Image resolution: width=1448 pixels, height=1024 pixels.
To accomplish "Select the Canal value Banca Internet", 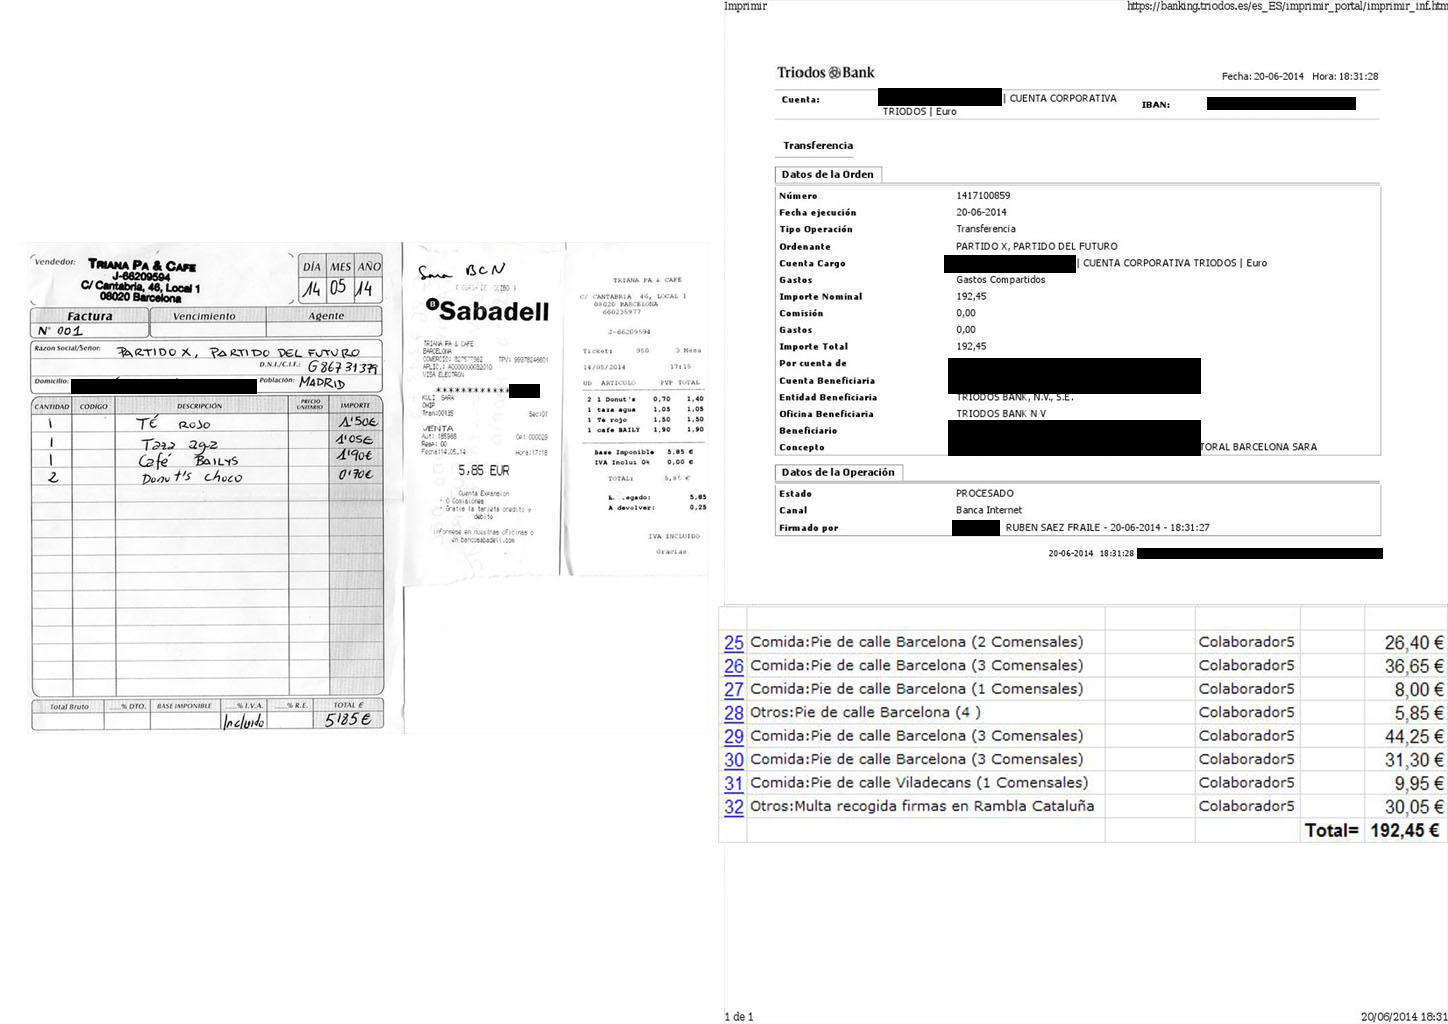I will click(989, 510).
